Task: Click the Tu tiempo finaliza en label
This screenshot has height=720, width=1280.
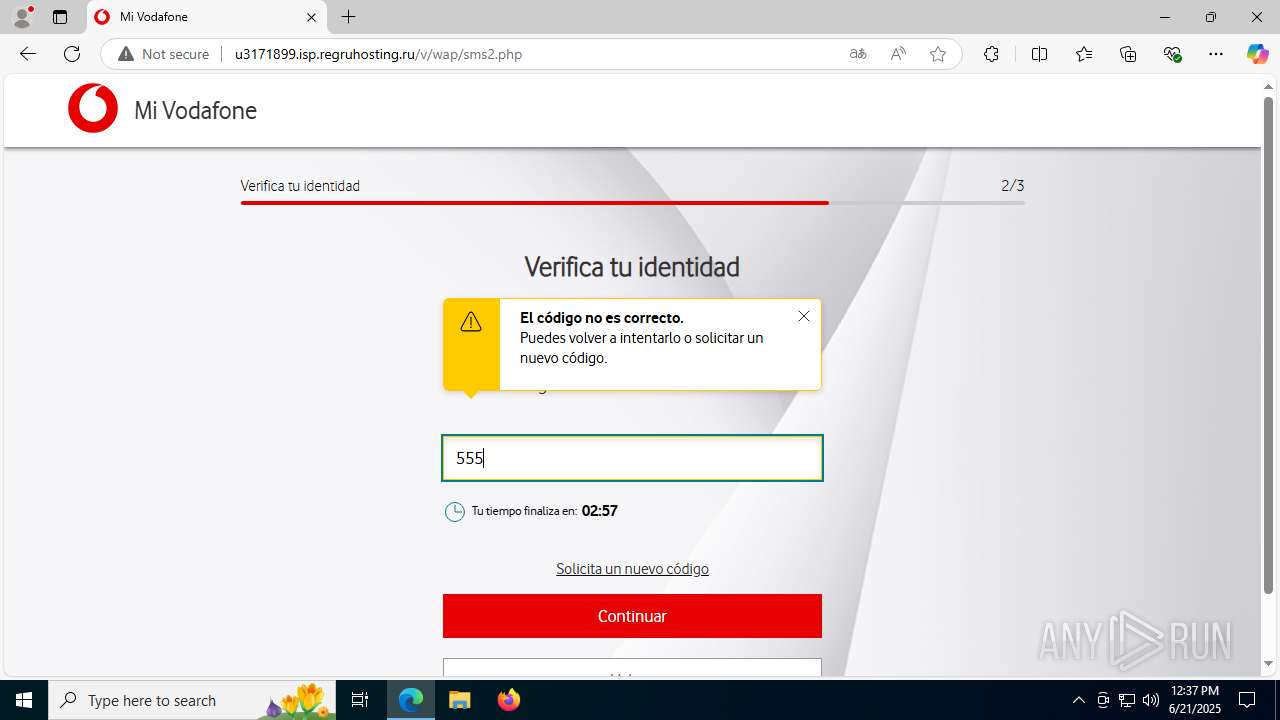Action: (524, 511)
